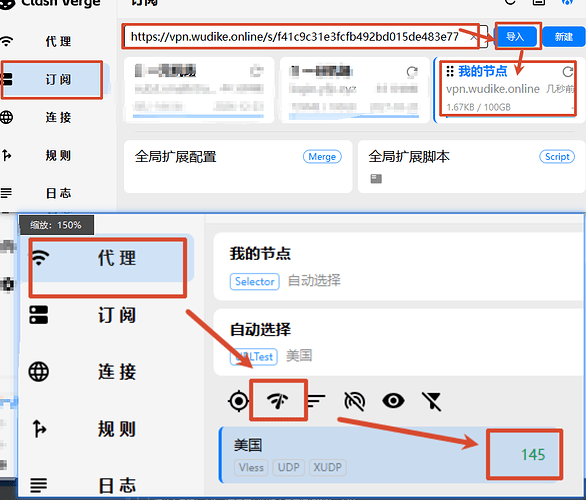Run the delay test with the wifi-speed icon

point(278,401)
